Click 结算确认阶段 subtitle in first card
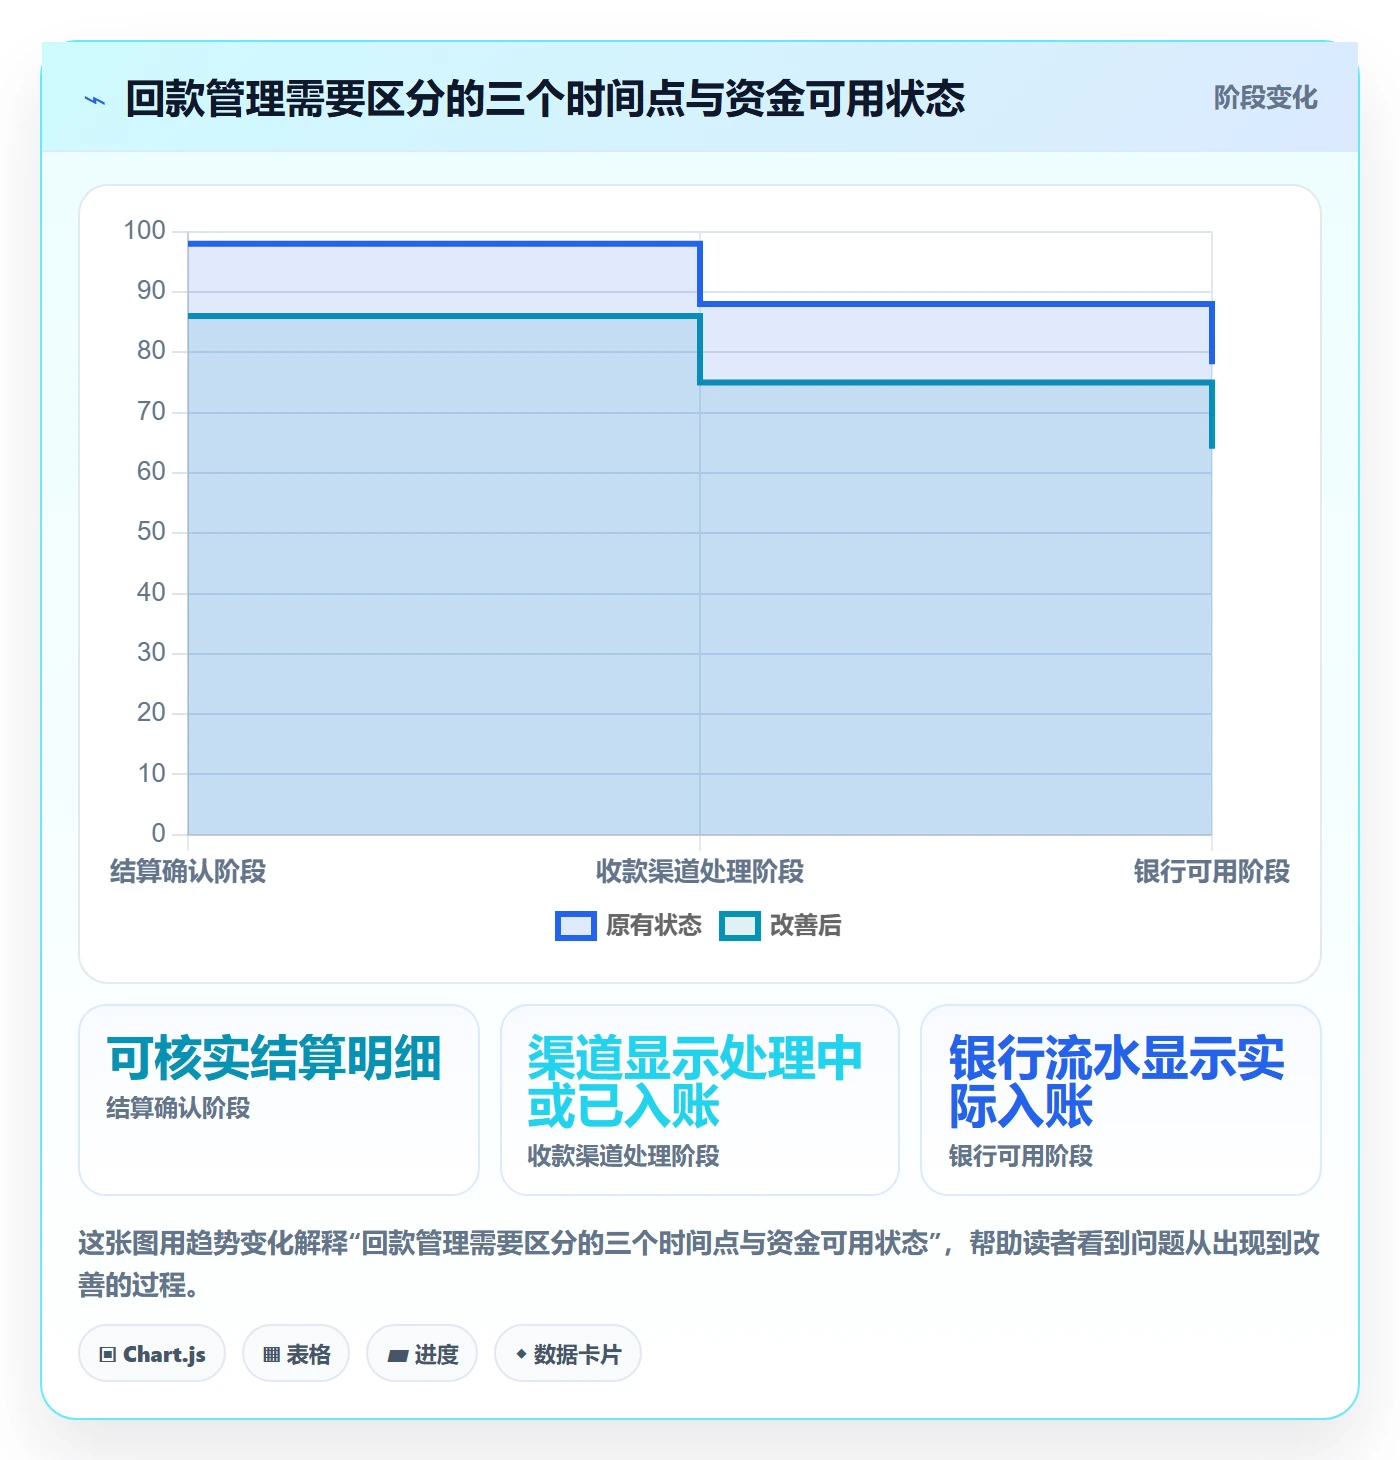 tap(178, 1108)
